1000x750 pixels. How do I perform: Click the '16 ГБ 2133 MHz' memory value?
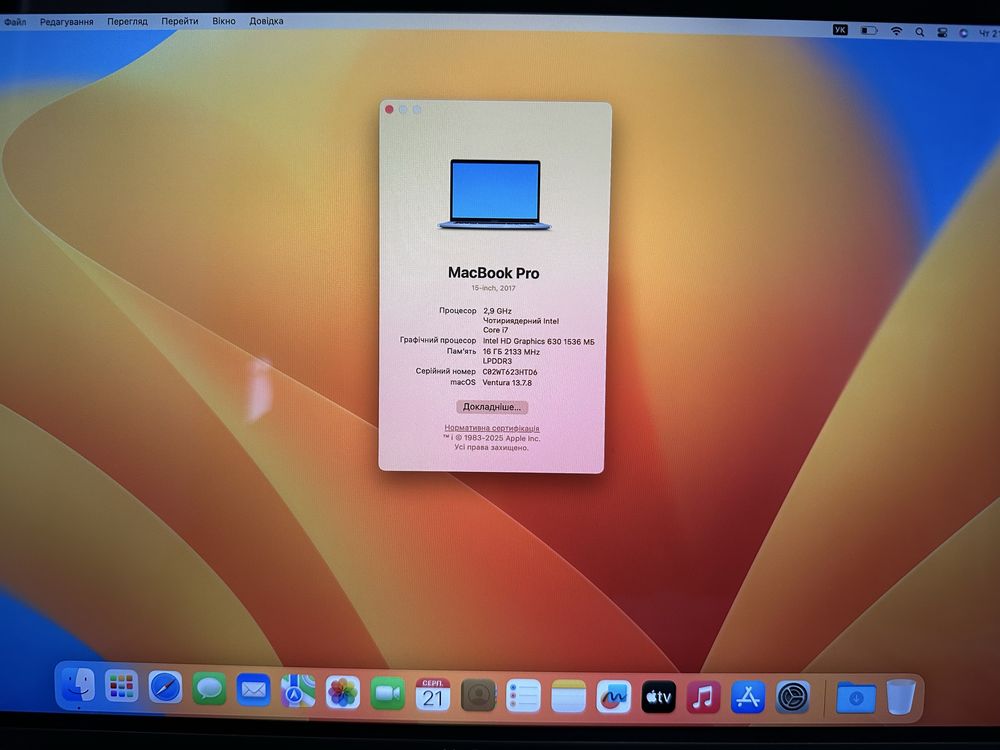511,351
